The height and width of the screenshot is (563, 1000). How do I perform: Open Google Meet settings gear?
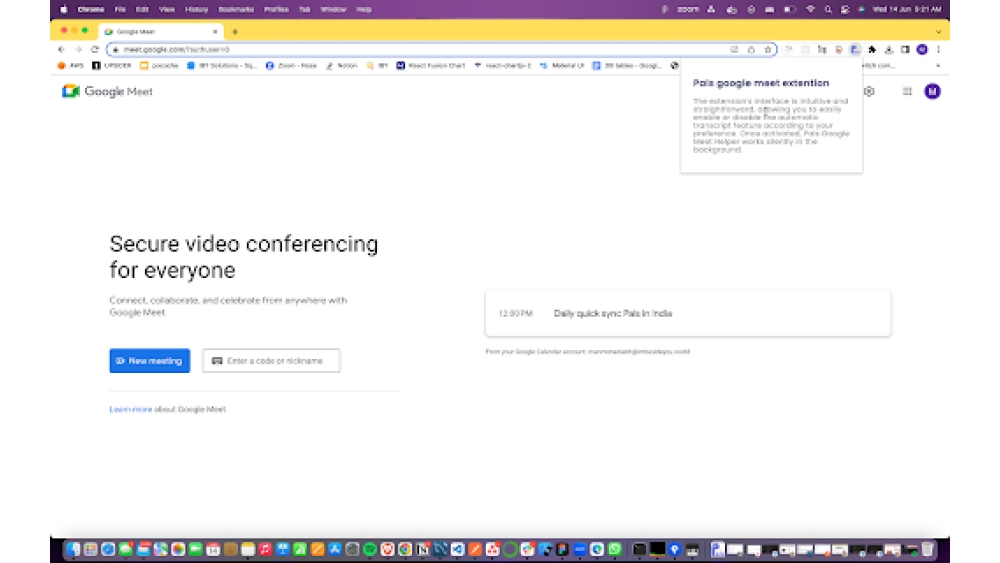pos(869,91)
